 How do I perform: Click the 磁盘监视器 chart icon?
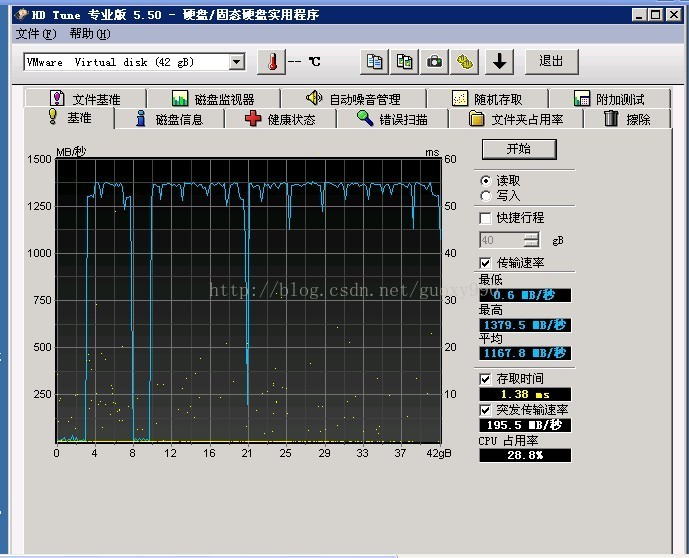click(180, 98)
